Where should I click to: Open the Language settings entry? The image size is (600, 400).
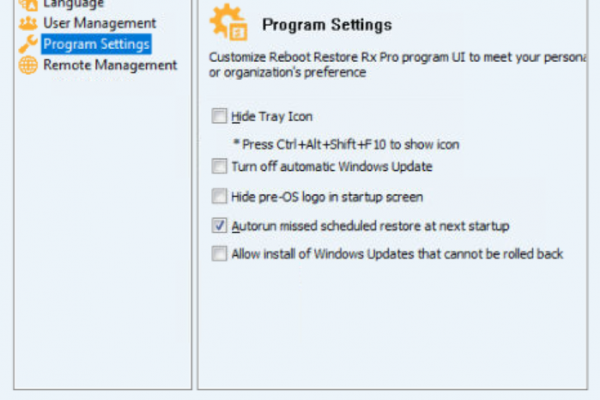tap(73, 4)
